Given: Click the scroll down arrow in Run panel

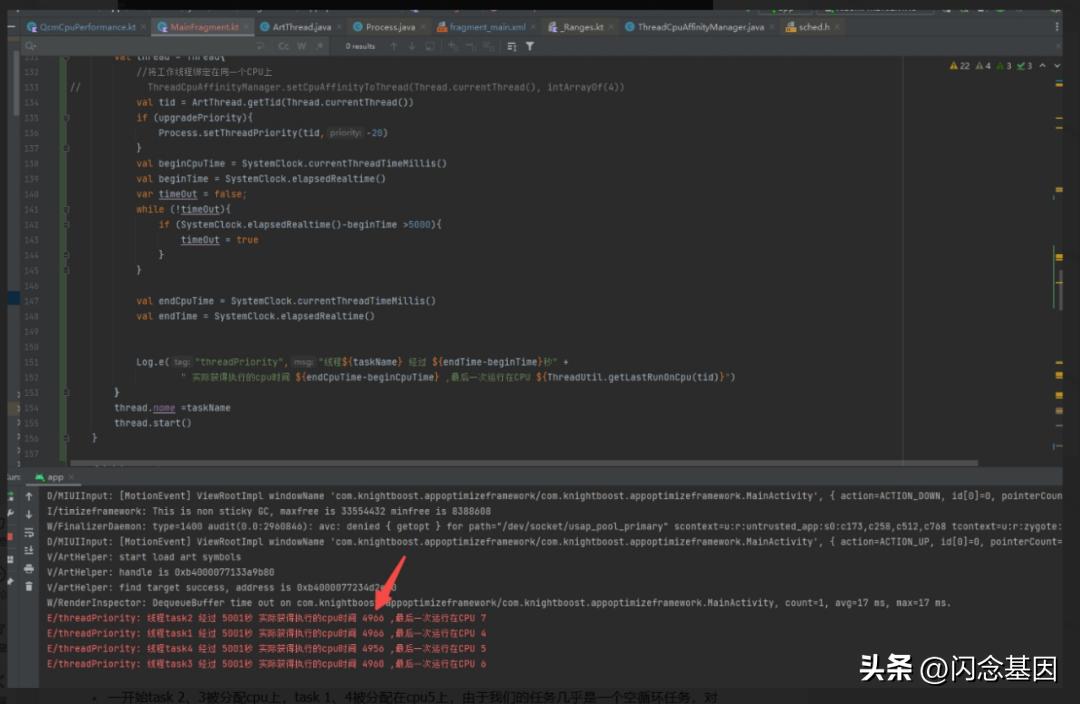Looking at the screenshot, I should pos(29,515).
